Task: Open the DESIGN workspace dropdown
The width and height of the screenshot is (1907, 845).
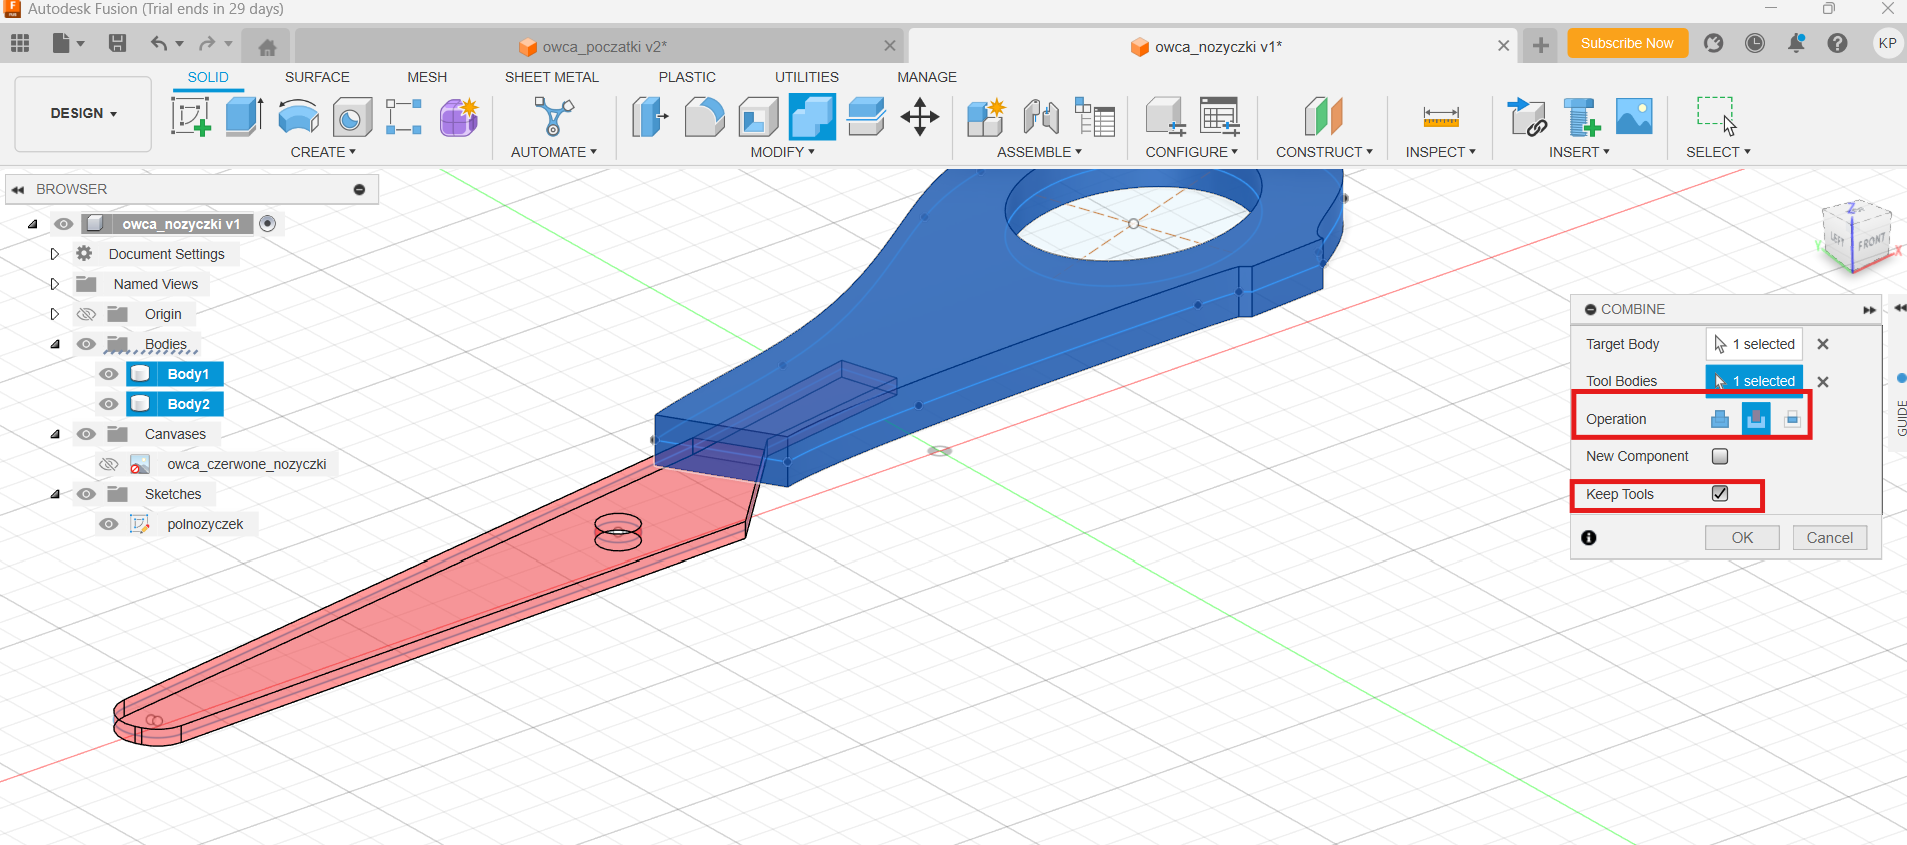Action: (x=83, y=113)
